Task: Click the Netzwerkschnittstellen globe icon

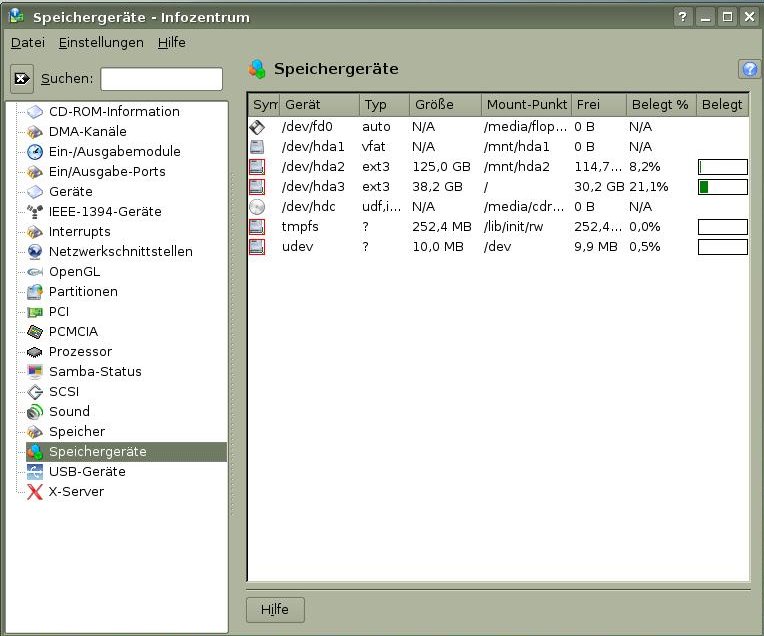Action: pos(35,251)
